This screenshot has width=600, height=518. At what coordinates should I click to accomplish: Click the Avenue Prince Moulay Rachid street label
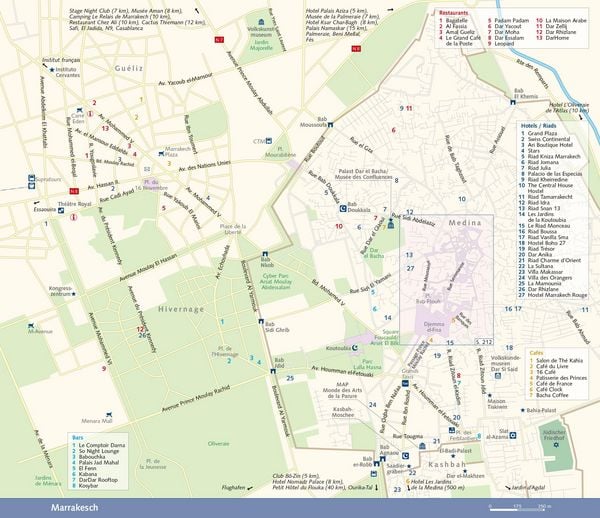pos(196,398)
